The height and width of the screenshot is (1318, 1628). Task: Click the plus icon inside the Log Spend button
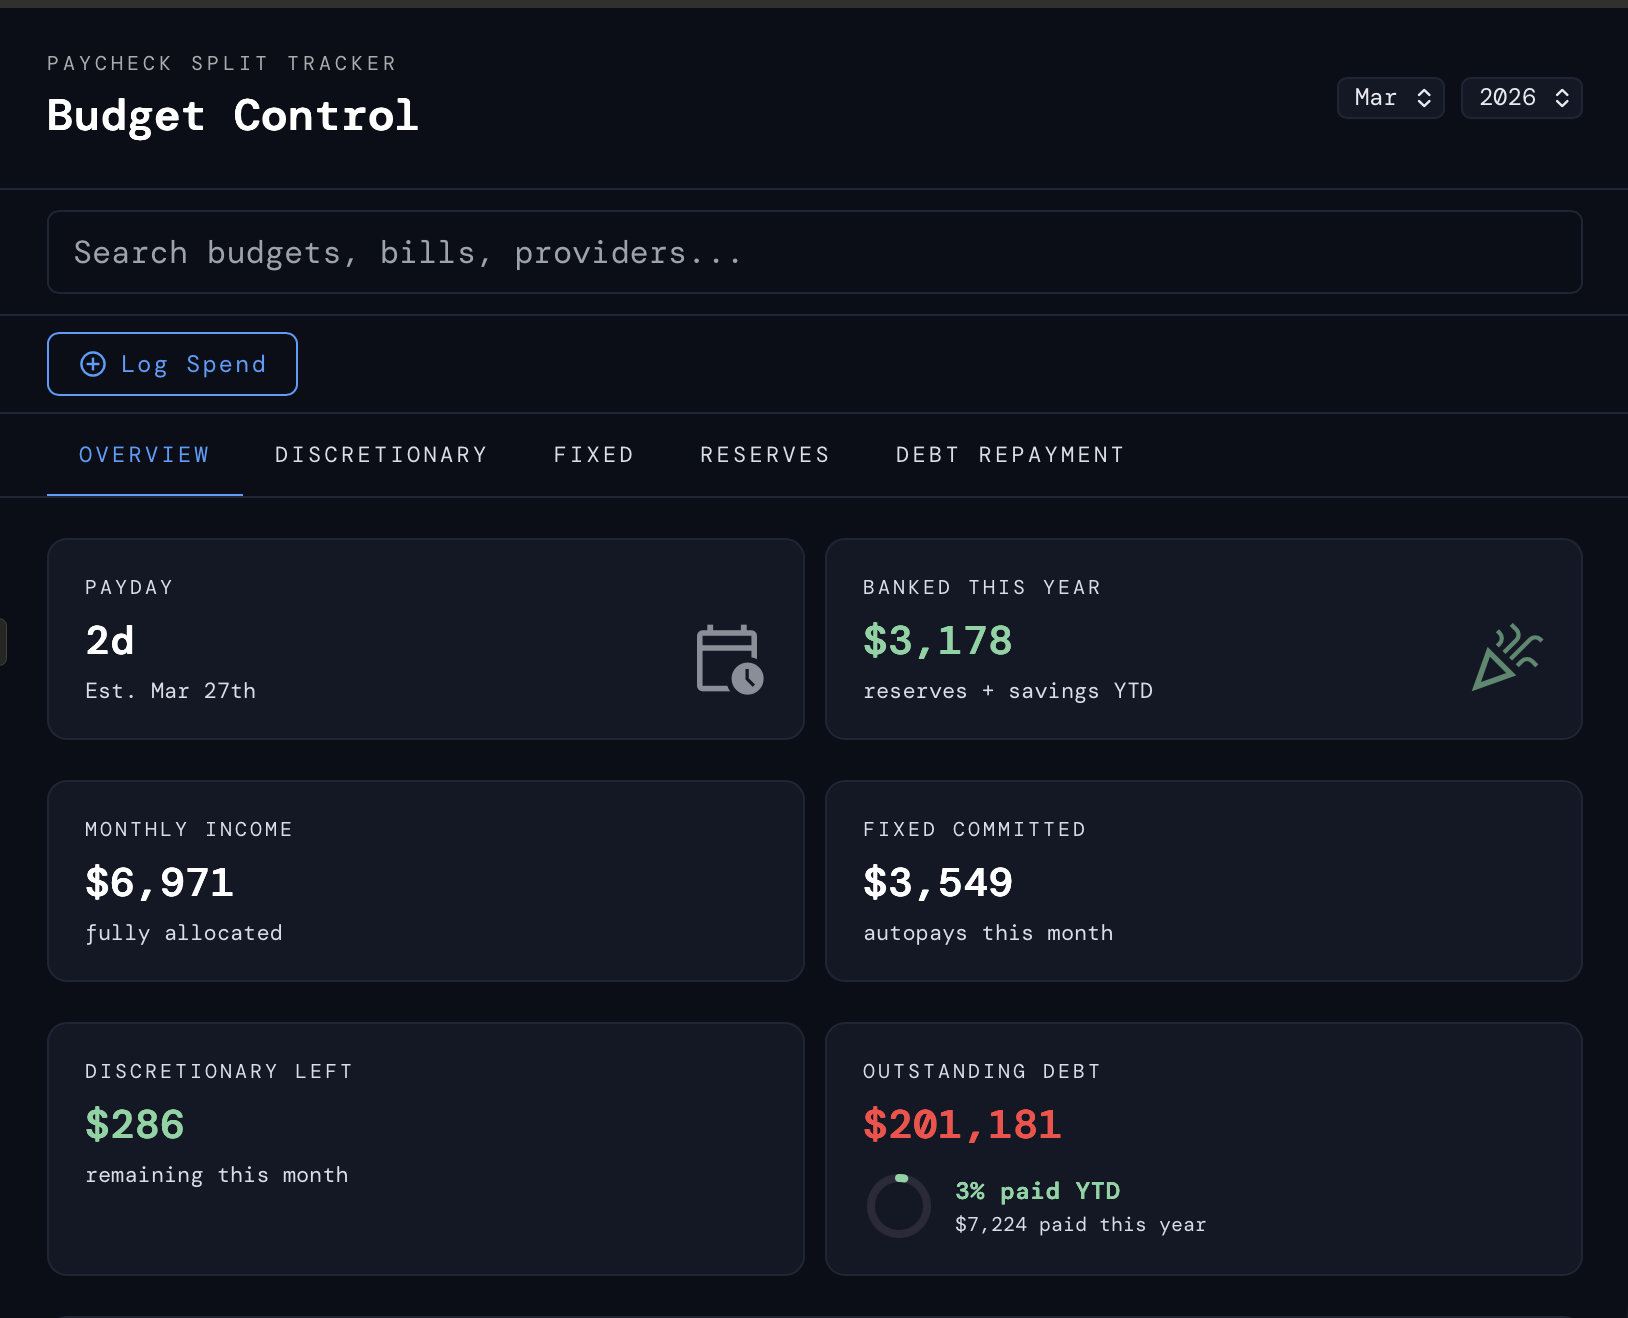[93, 364]
